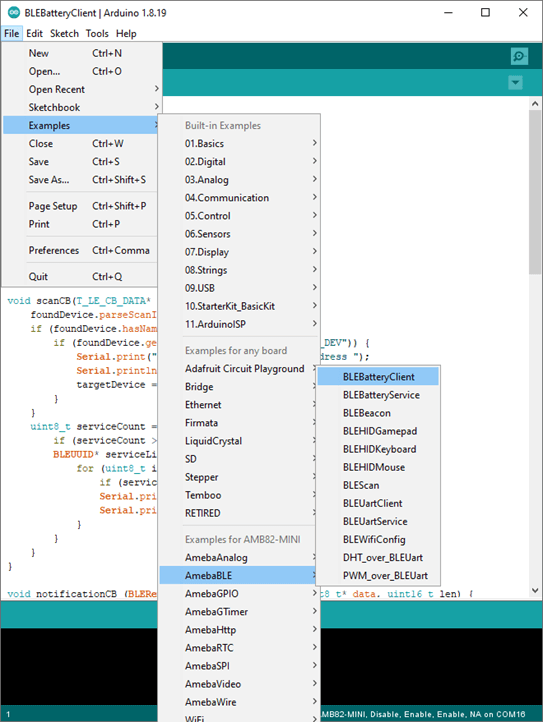Open Bridge examples
The height and width of the screenshot is (722, 543).
pyautogui.click(x=238, y=387)
